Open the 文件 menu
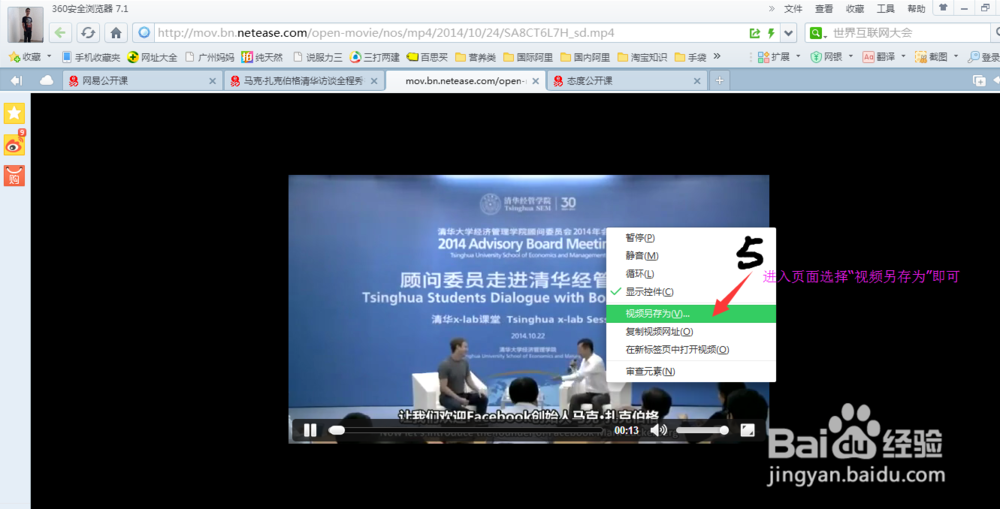The width and height of the screenshot is (1000, 509). [793, 9]
